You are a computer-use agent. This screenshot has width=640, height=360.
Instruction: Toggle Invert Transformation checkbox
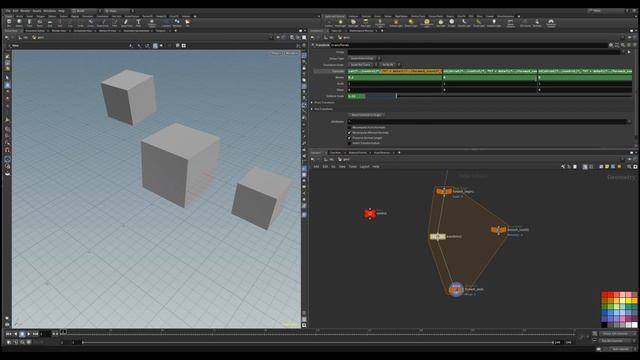(x=349, y=143)
